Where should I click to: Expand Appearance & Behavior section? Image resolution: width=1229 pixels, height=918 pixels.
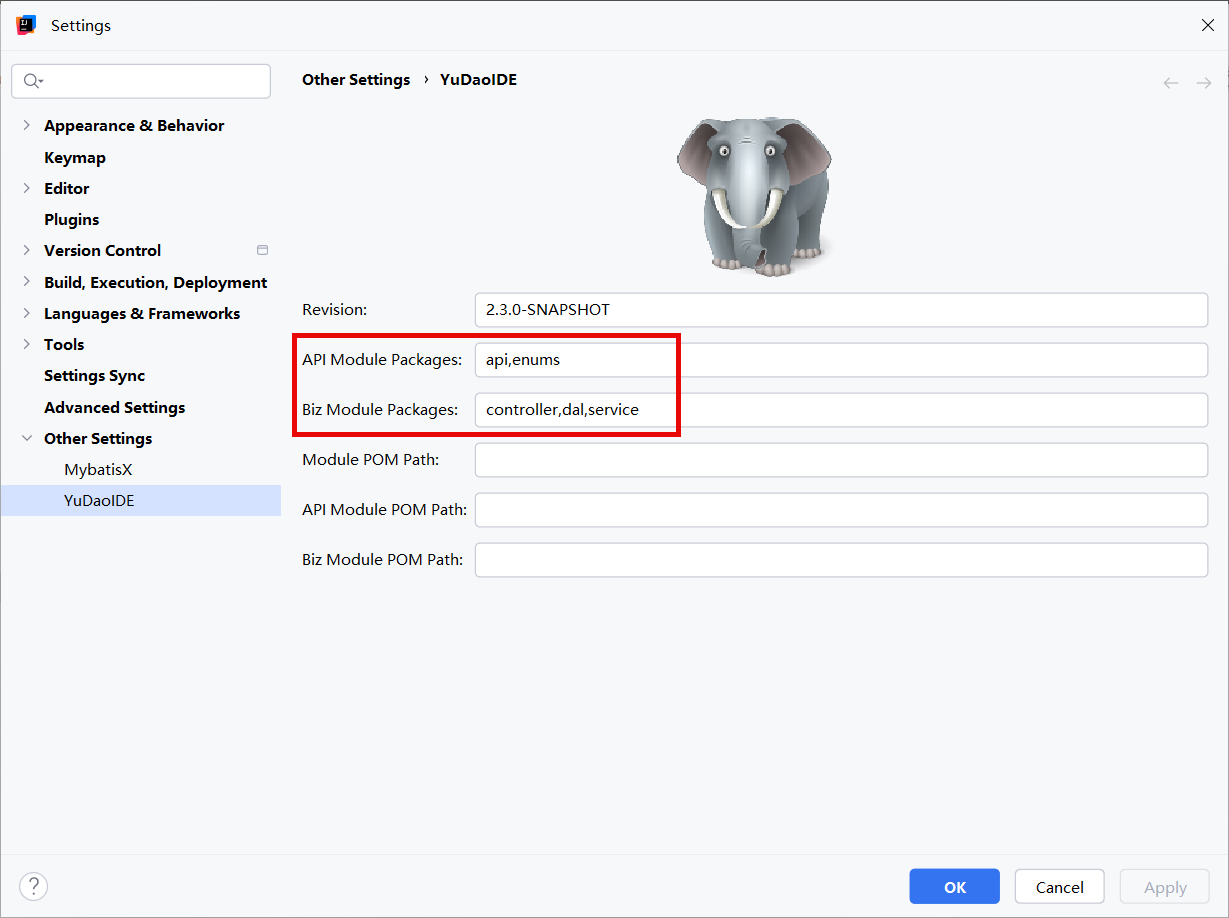27,126
